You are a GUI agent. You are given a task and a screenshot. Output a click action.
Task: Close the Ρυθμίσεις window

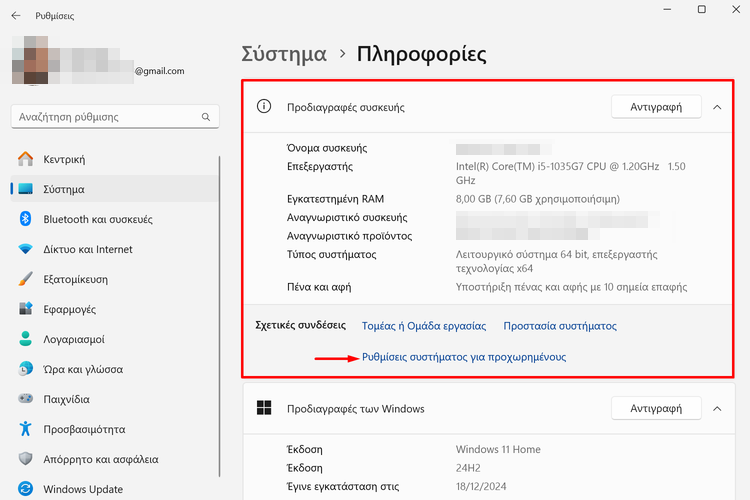coord(736,9)
